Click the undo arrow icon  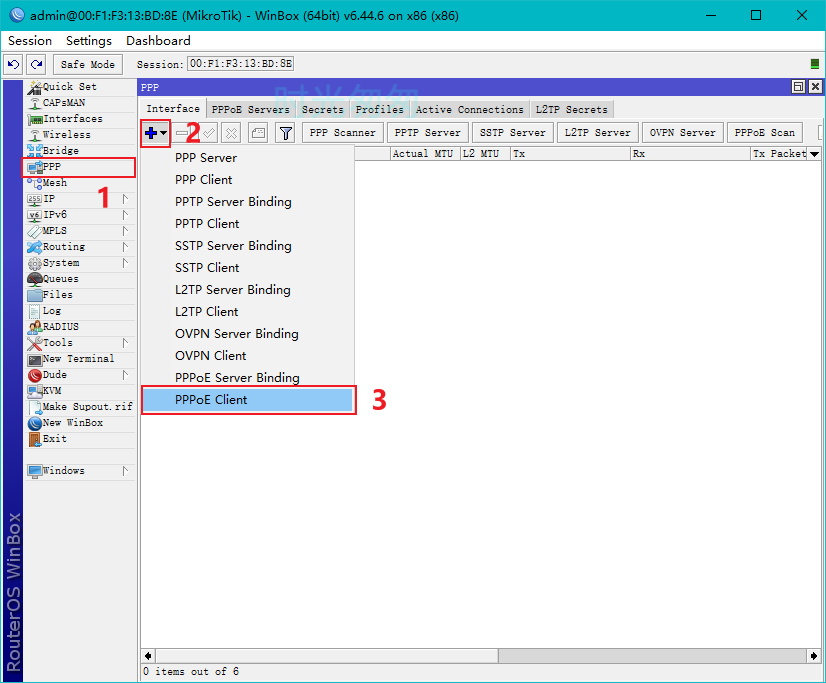tap(13, 64)
